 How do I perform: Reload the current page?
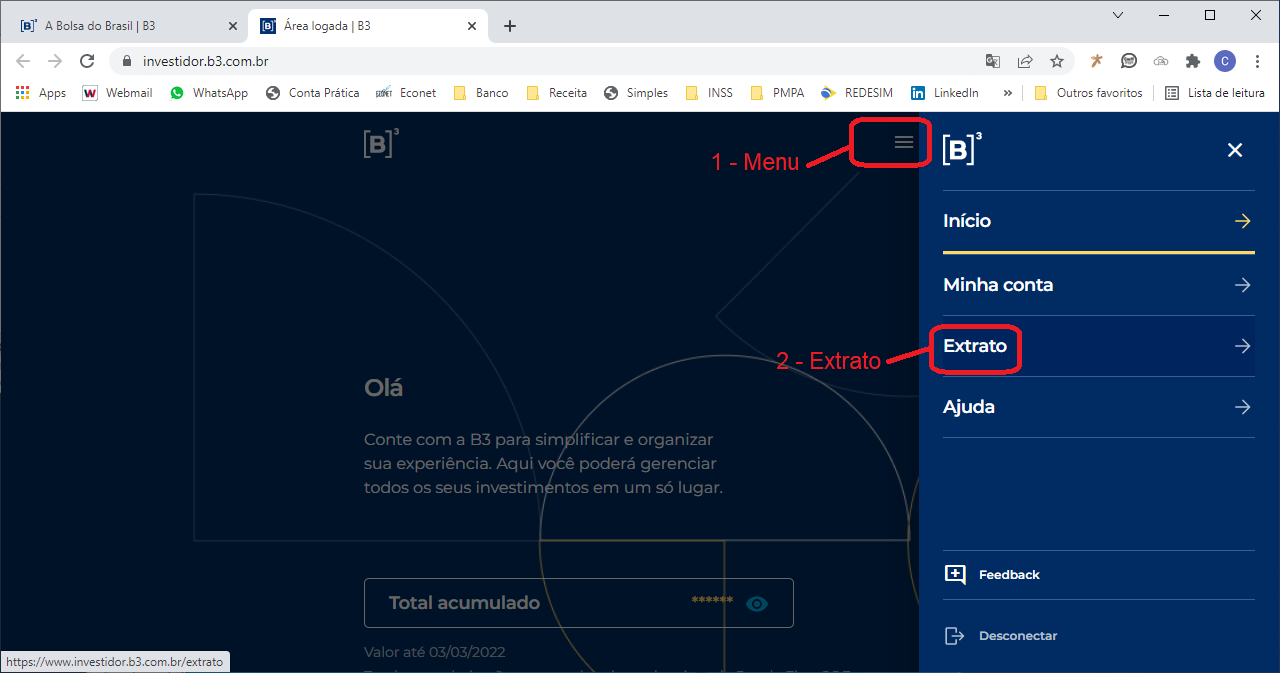click(x=87, y=61)
